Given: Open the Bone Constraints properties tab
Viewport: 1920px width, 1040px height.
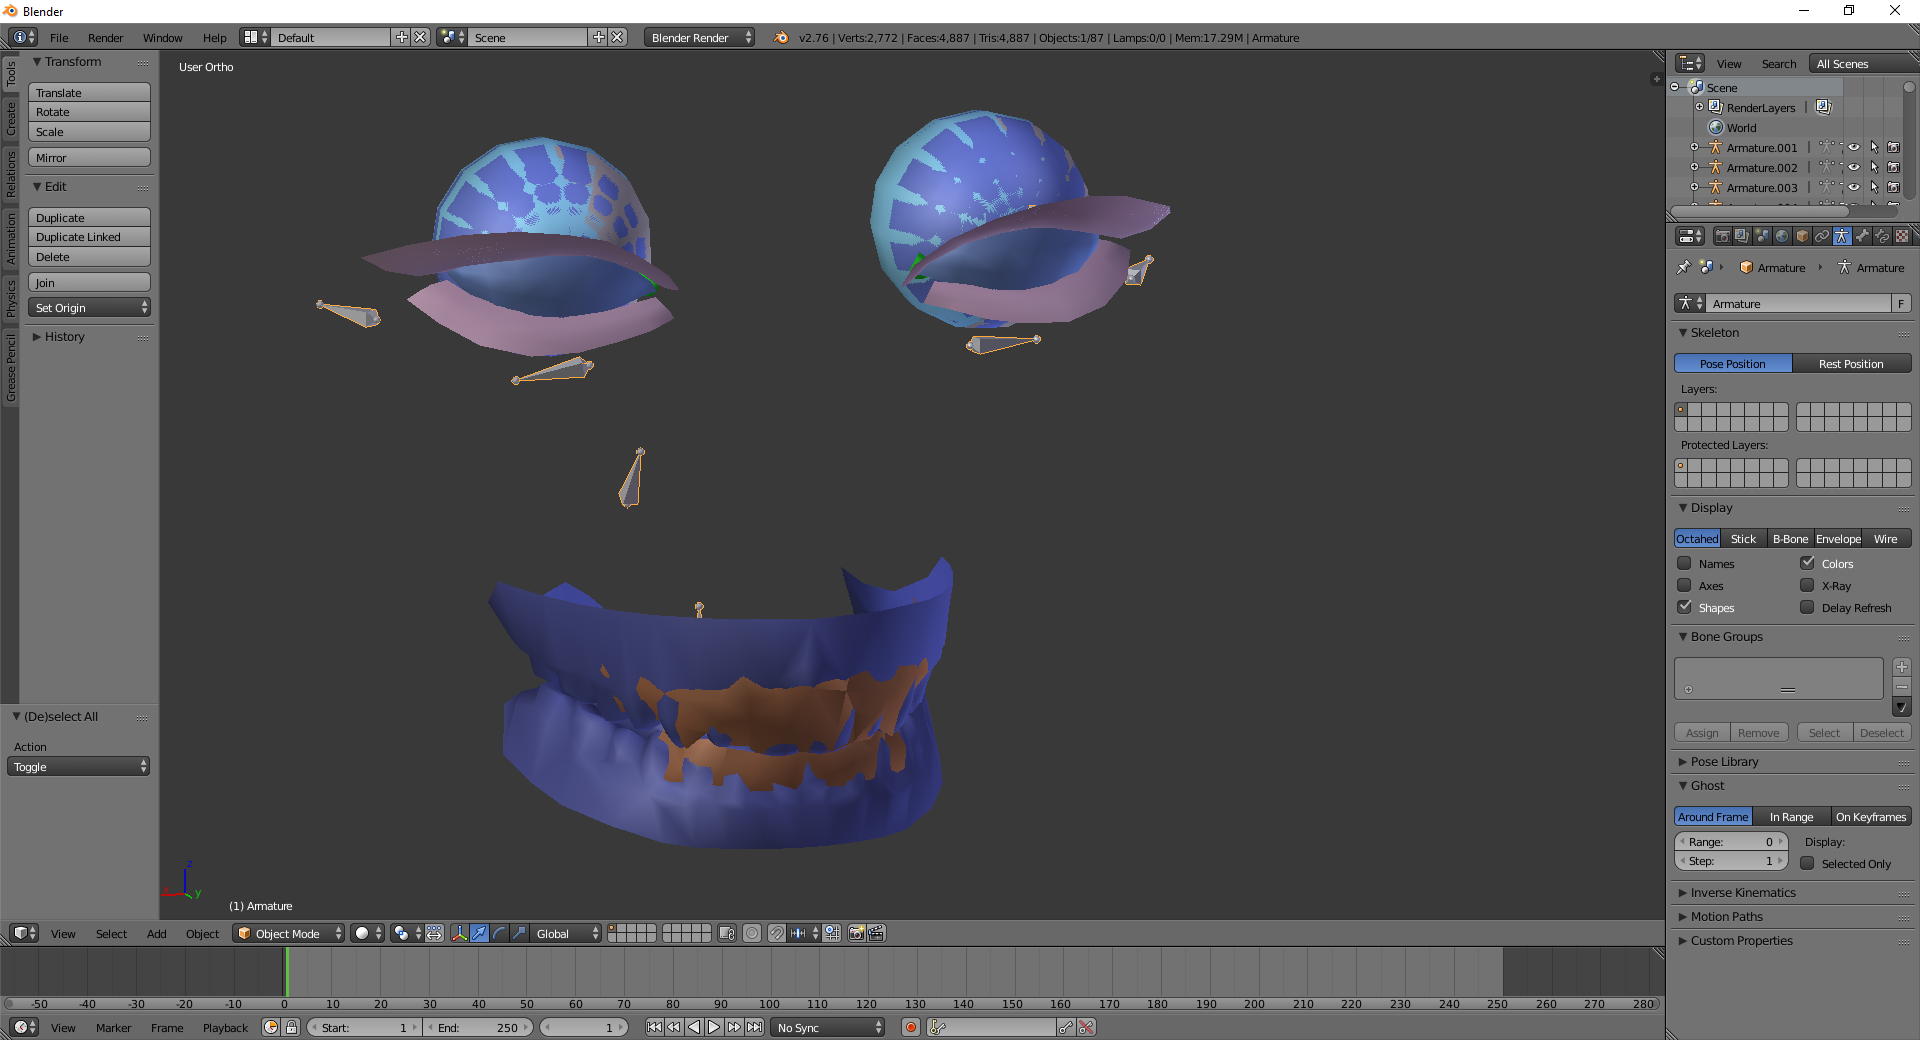Looking at the screenshot, I should (1882, 236).
